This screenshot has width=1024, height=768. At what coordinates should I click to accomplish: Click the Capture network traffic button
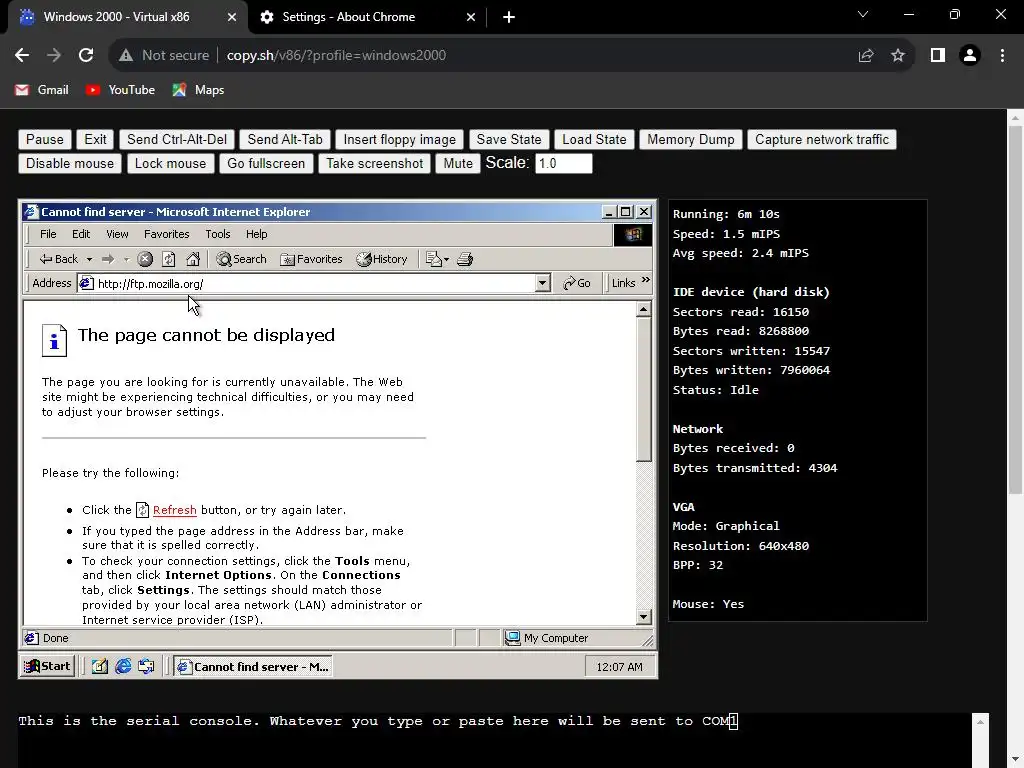tap(822, 140)
